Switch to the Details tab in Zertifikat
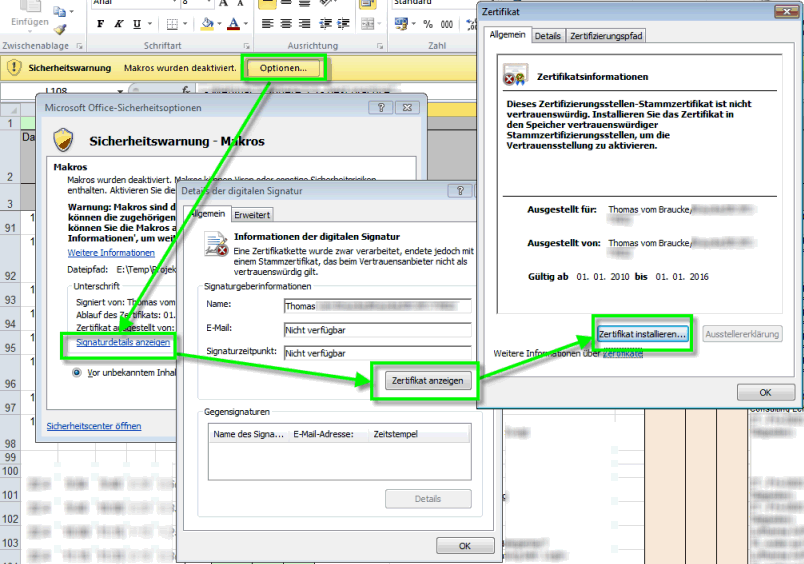Viewport: 804px width, 564px height. point(547,36)
